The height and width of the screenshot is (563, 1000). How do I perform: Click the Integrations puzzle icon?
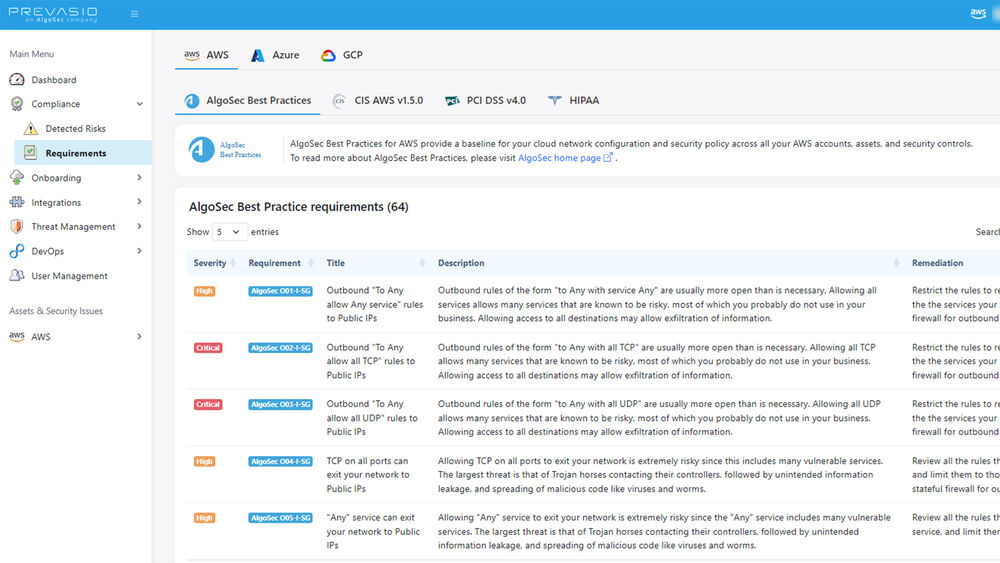(x=17, y=202)
